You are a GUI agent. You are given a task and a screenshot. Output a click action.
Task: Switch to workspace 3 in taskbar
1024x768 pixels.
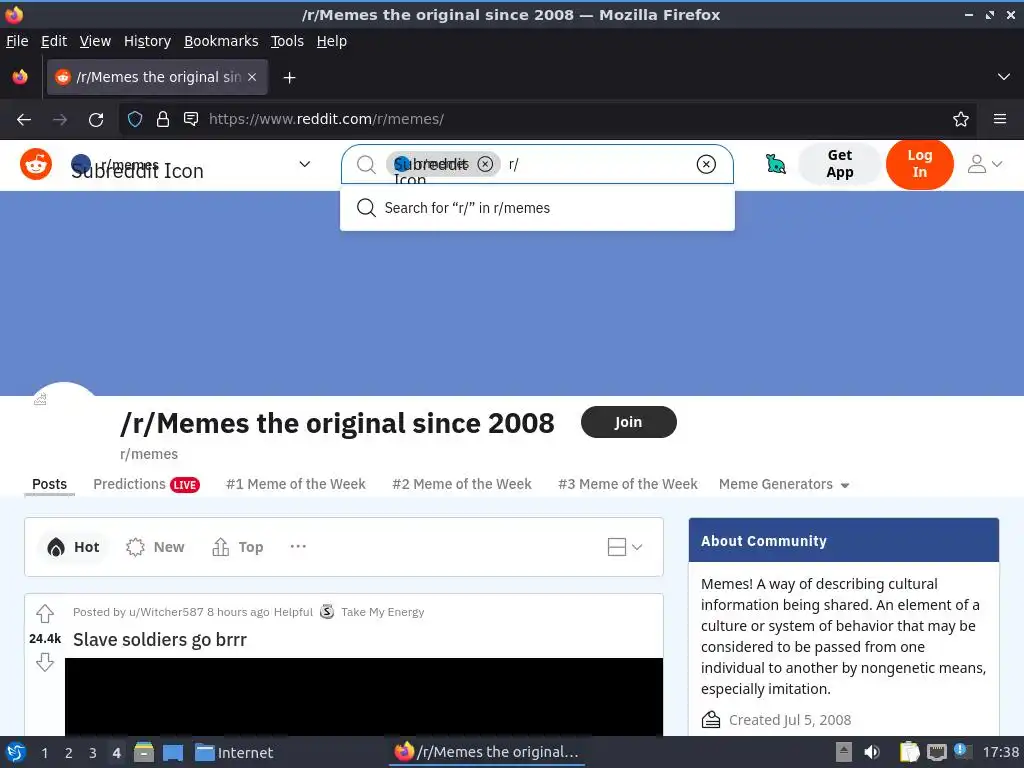point(93,753)
